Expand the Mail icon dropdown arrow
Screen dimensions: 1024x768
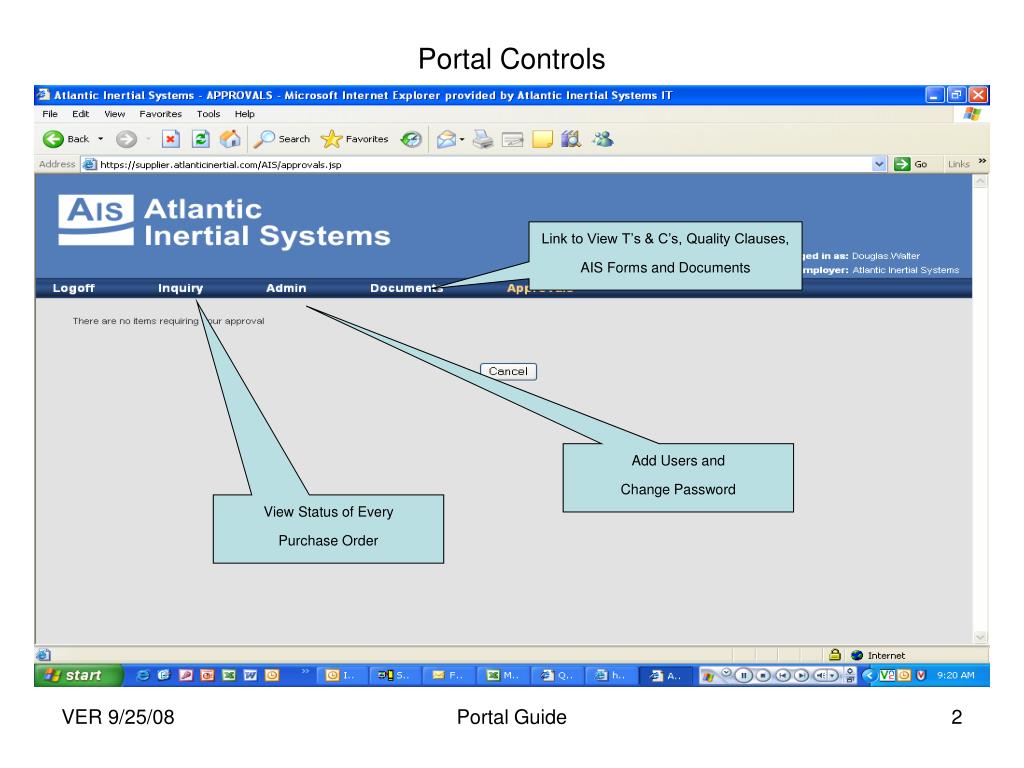462,139
